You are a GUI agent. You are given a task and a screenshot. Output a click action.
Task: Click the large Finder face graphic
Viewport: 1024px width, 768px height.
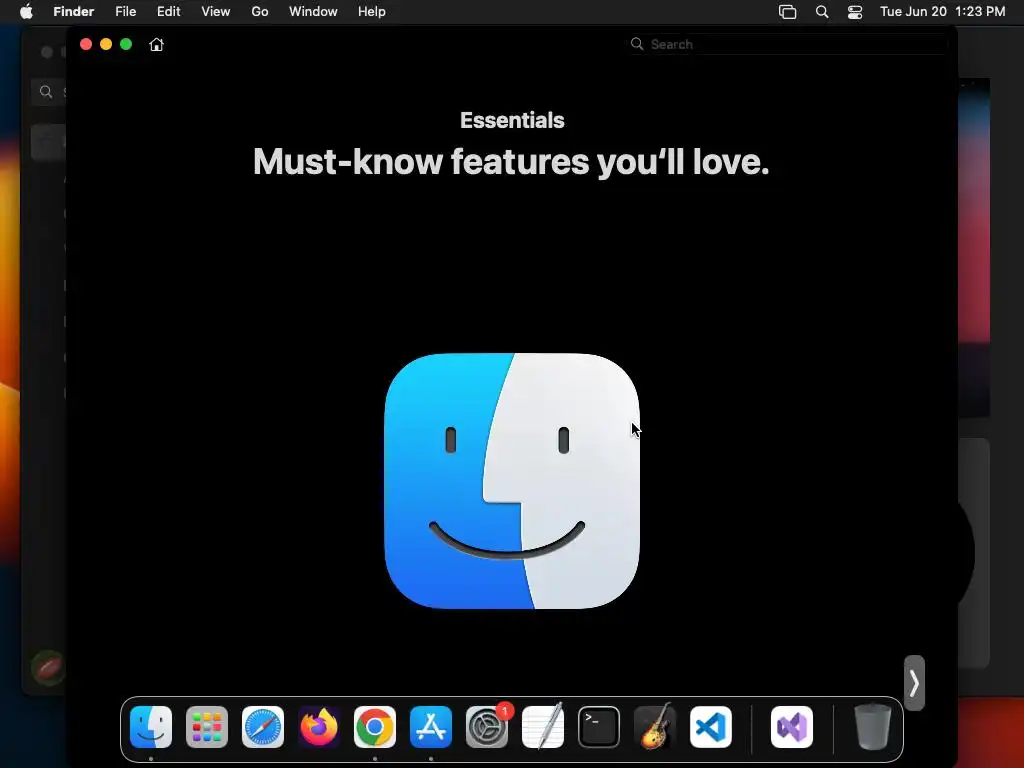[512, 481]
